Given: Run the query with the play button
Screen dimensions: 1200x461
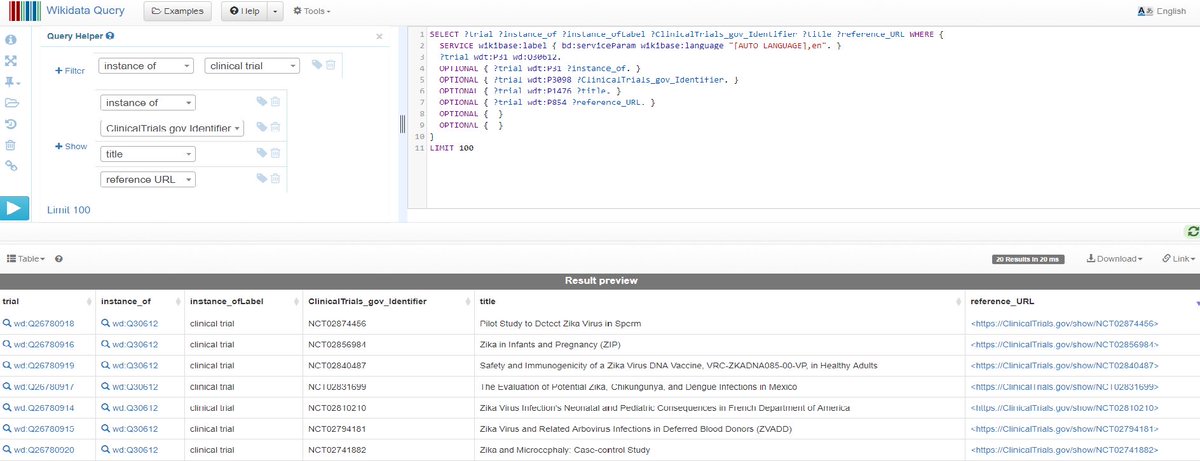Looking at the screenshot, I should pyautogui.click(x=15, y=208).
